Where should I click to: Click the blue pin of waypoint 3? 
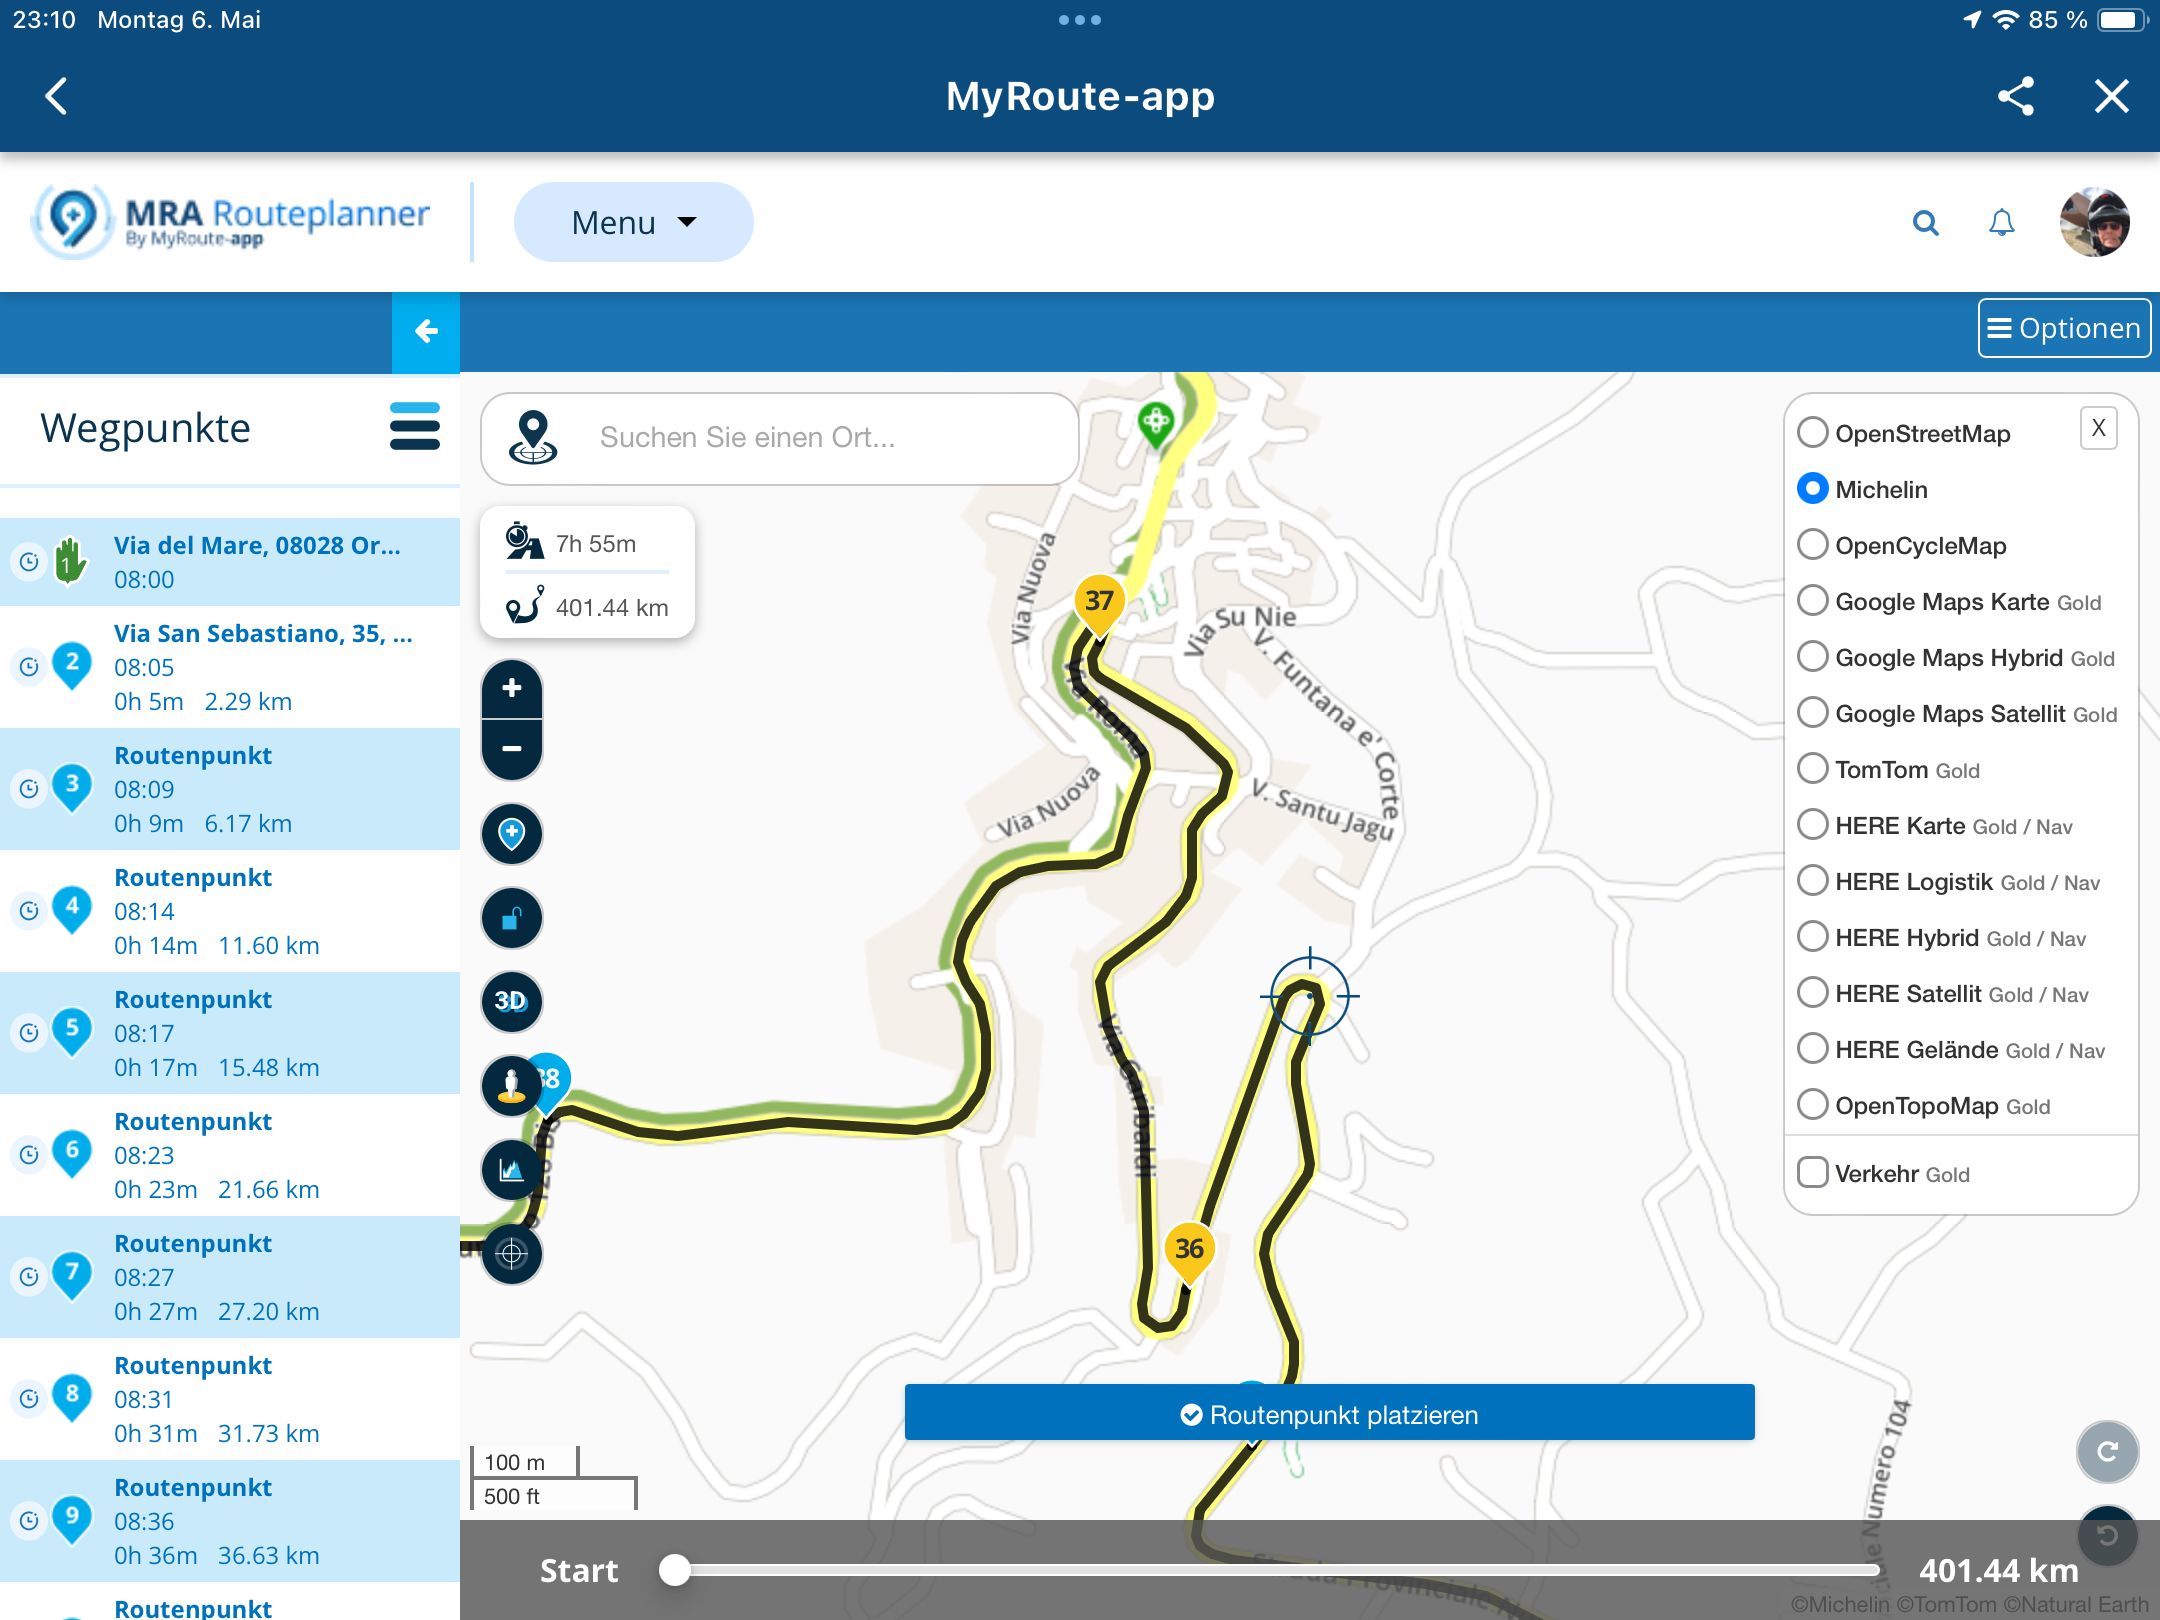(x=72, y=788)
